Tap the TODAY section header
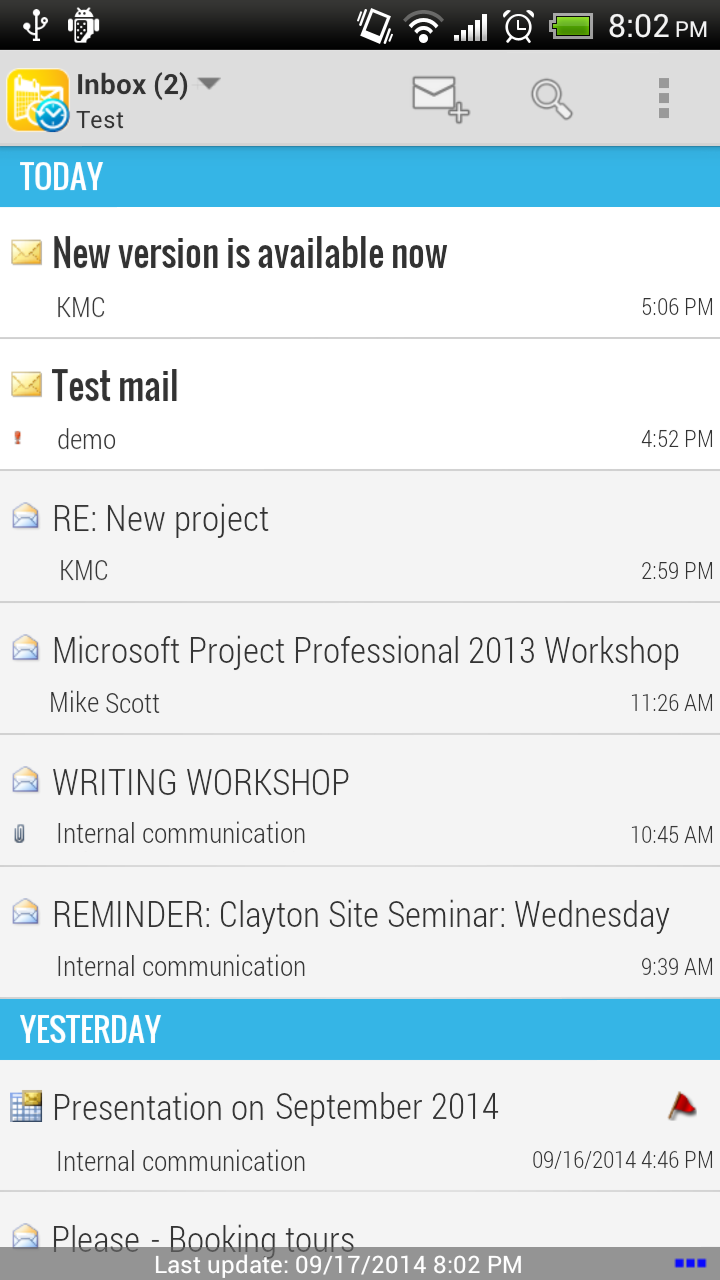The width and height of the screenshot is (720, 1280). tap(360, 176)
